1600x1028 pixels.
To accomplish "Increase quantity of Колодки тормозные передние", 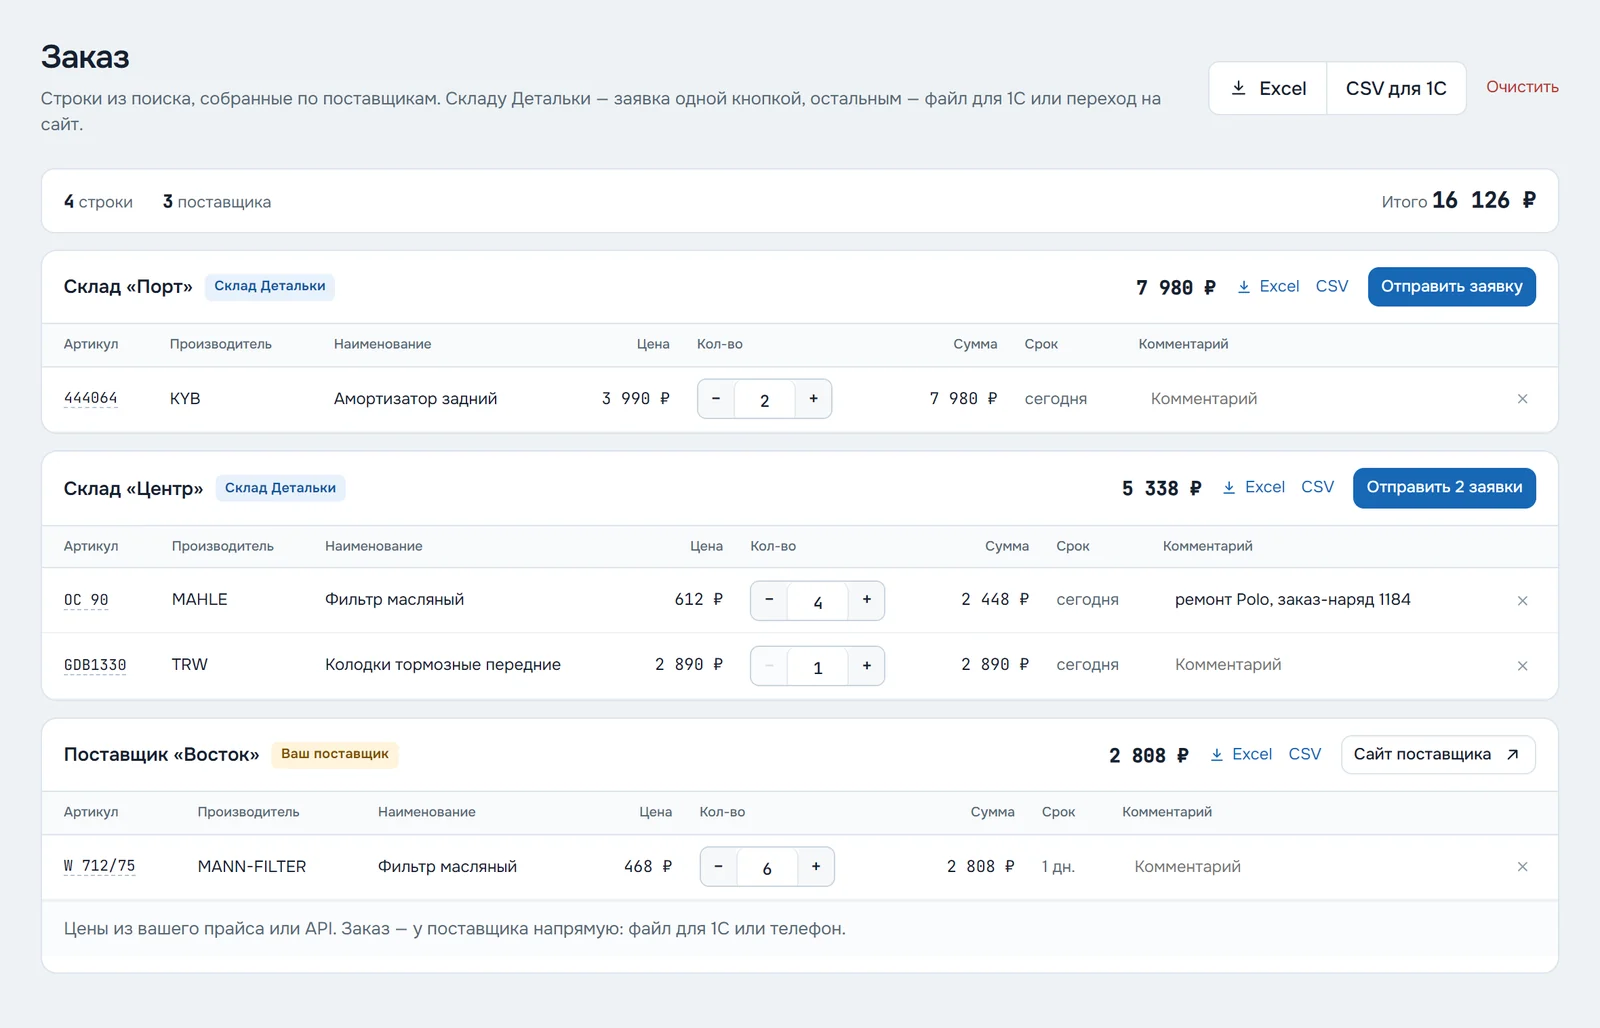I will (x=867, y=666).
